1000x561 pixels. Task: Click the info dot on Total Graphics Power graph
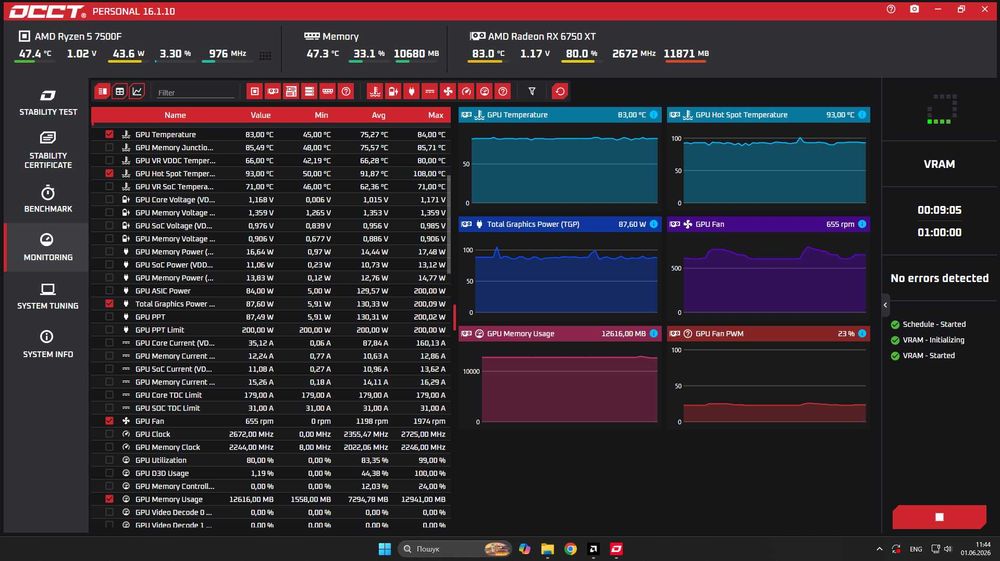(654, 224)
